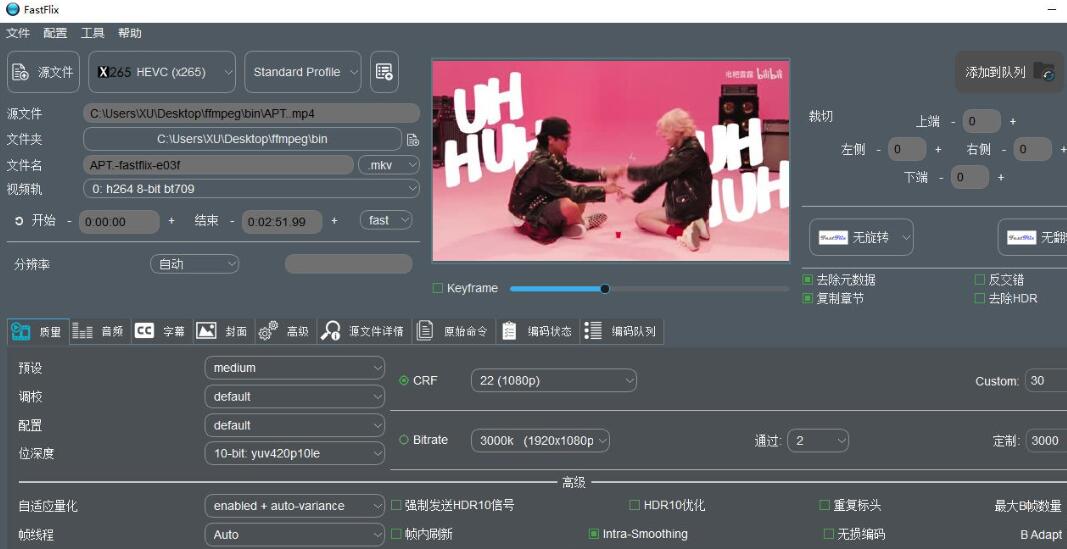Open the rotation 无旋转 dropdown
This screenshot has height=549, width=1067.
pyautogui.click(x=861, y=237)
